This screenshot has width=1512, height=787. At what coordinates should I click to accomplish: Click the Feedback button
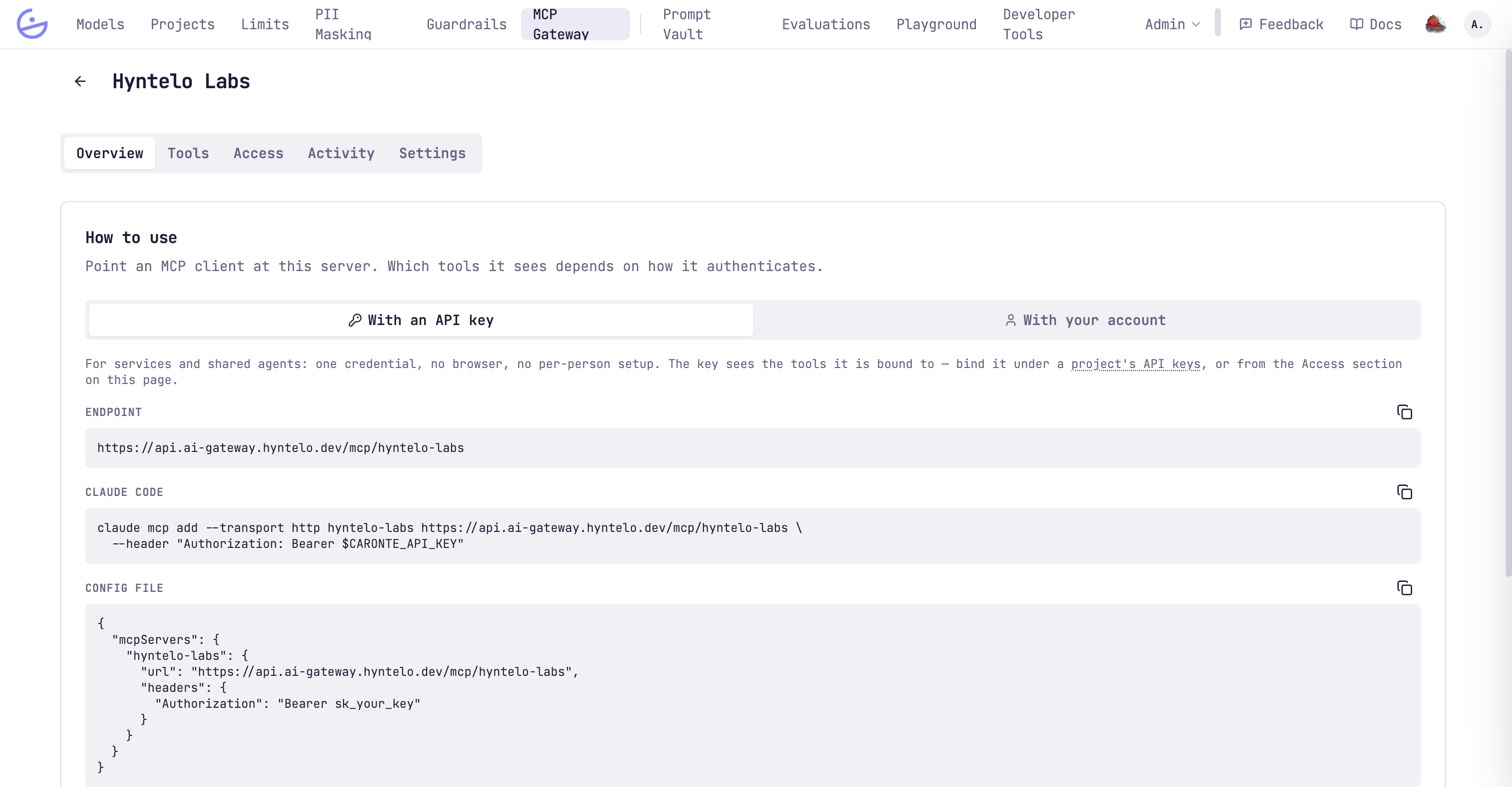(1281, 24)
